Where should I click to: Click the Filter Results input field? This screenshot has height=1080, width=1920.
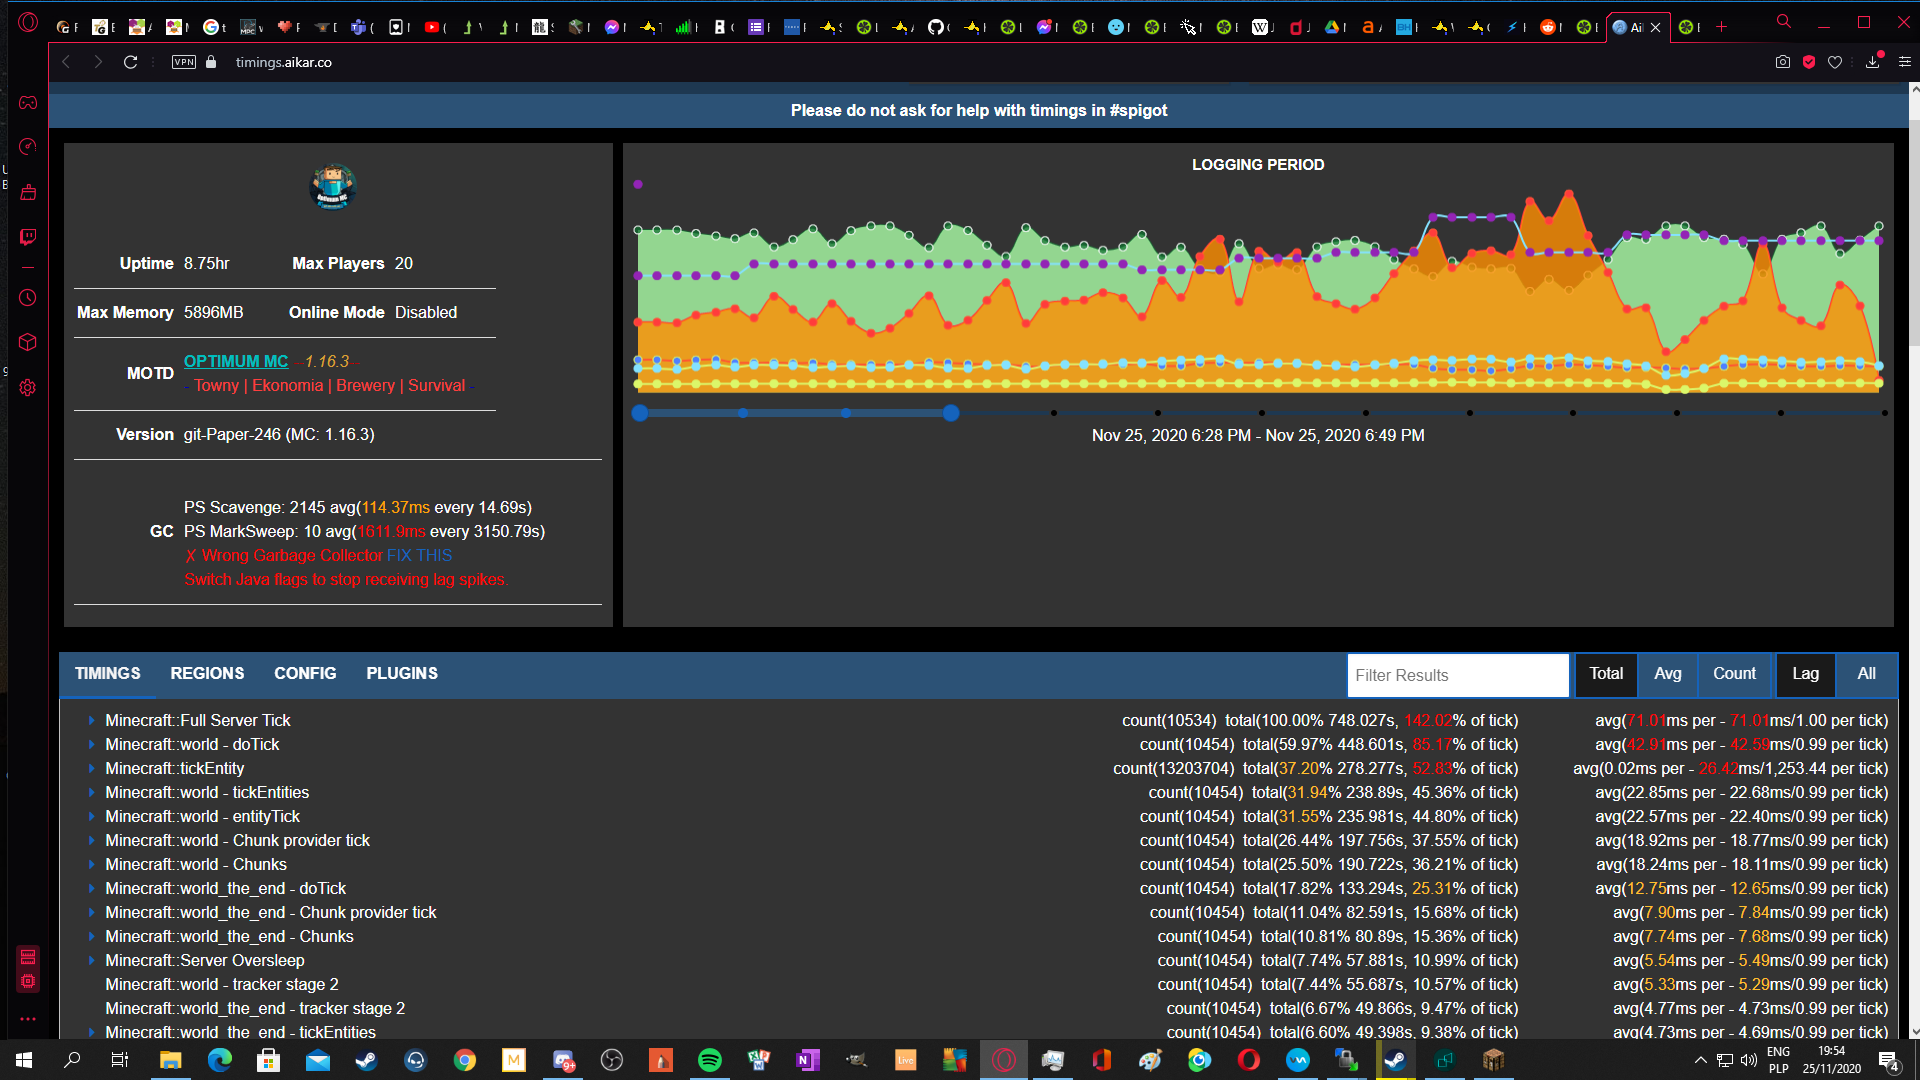pyautogui.click(x=1457, y=676)
